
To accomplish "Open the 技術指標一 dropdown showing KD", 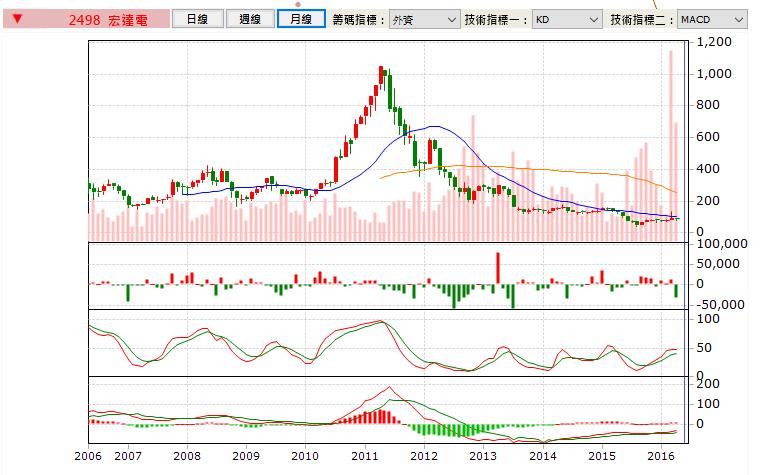I will click(567, 19).
